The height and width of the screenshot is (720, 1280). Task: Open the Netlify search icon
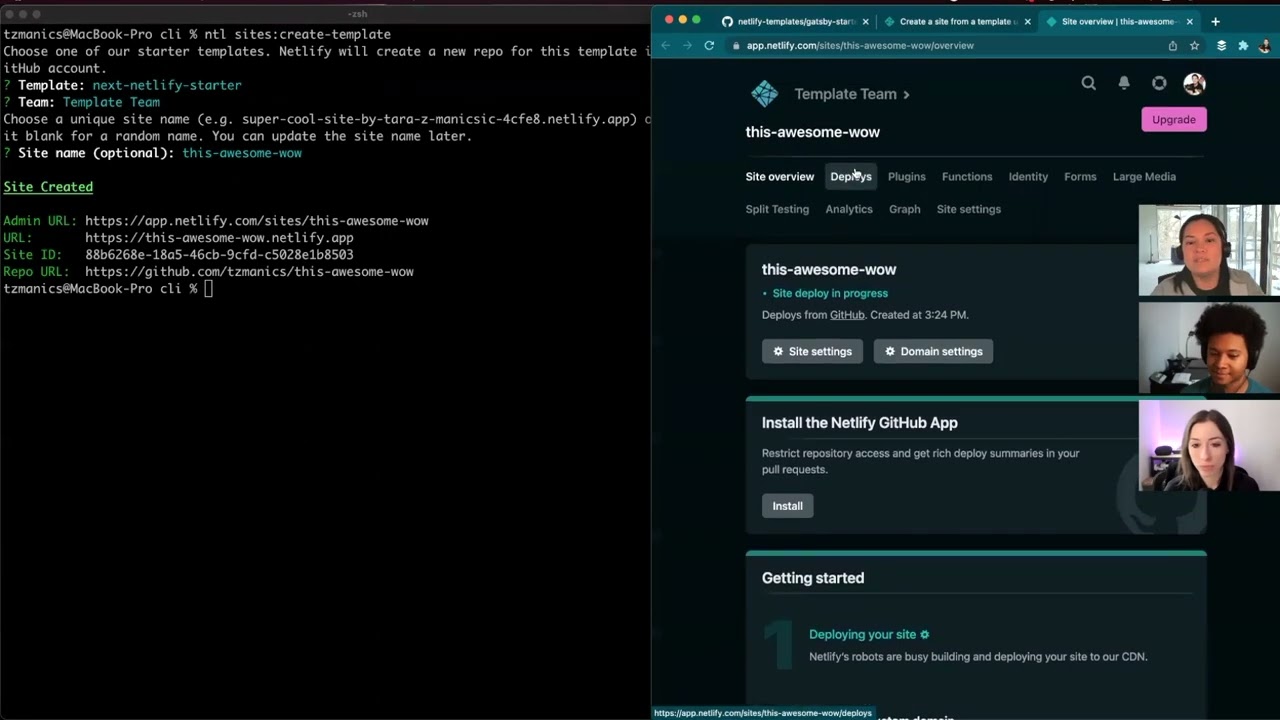pos(1088,83)
